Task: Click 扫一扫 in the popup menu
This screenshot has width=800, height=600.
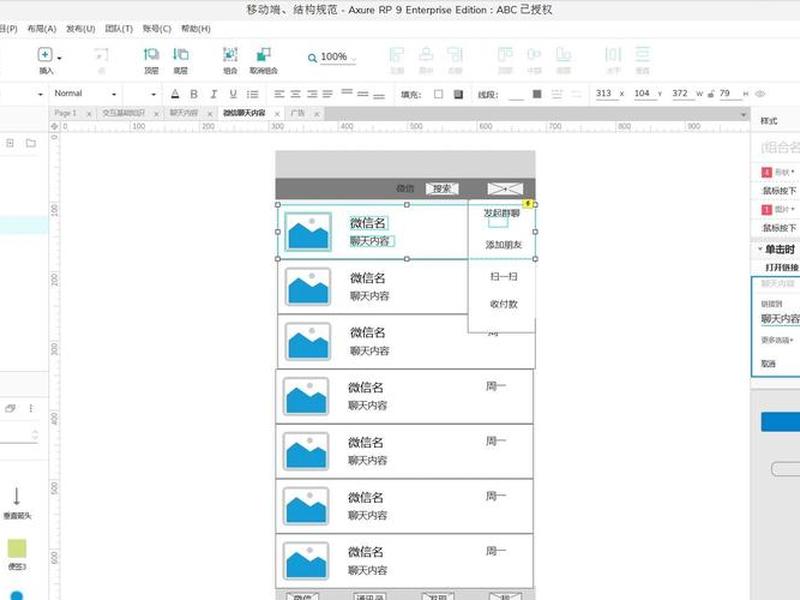Action: (504, 277)
